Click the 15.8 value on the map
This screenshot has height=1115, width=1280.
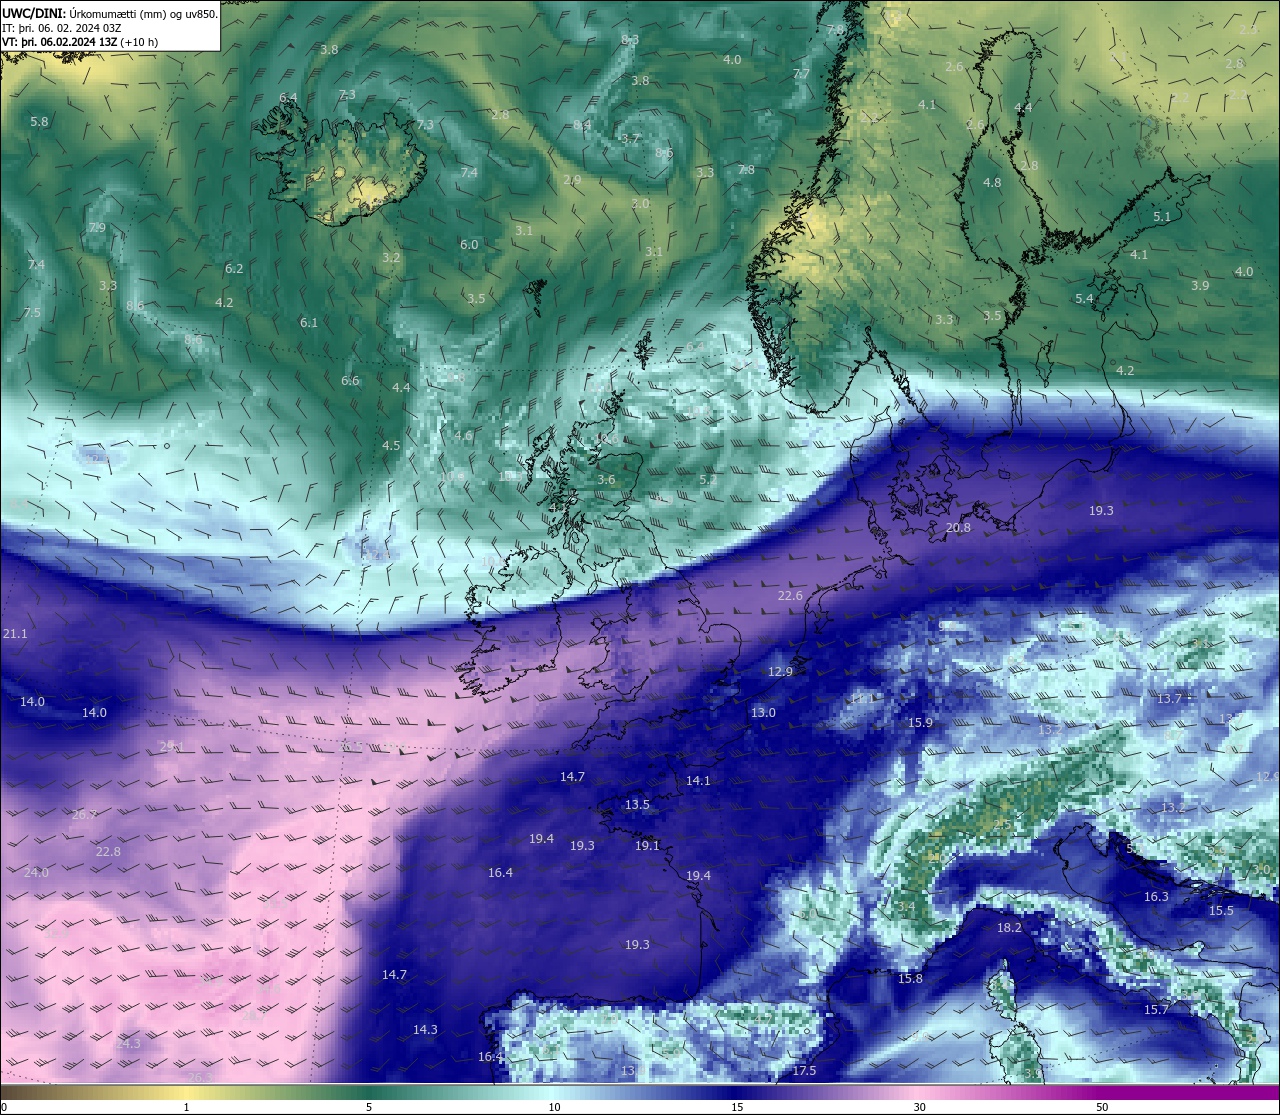tap(910, 978)
